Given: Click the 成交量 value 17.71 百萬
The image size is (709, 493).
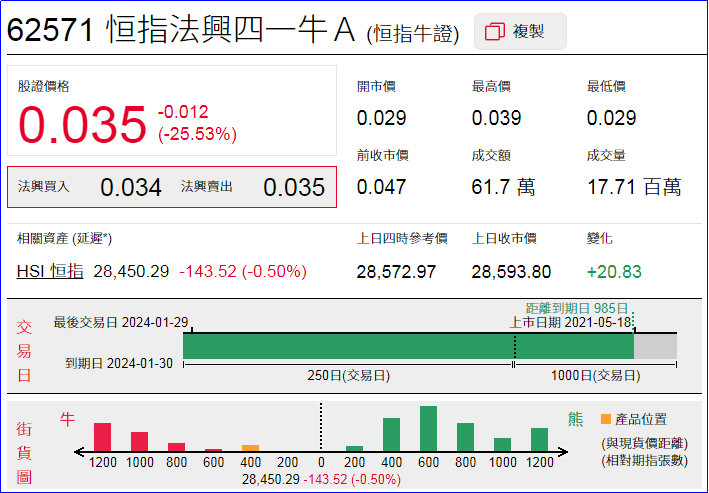Looking at the screenshot, I should point(634,187).
